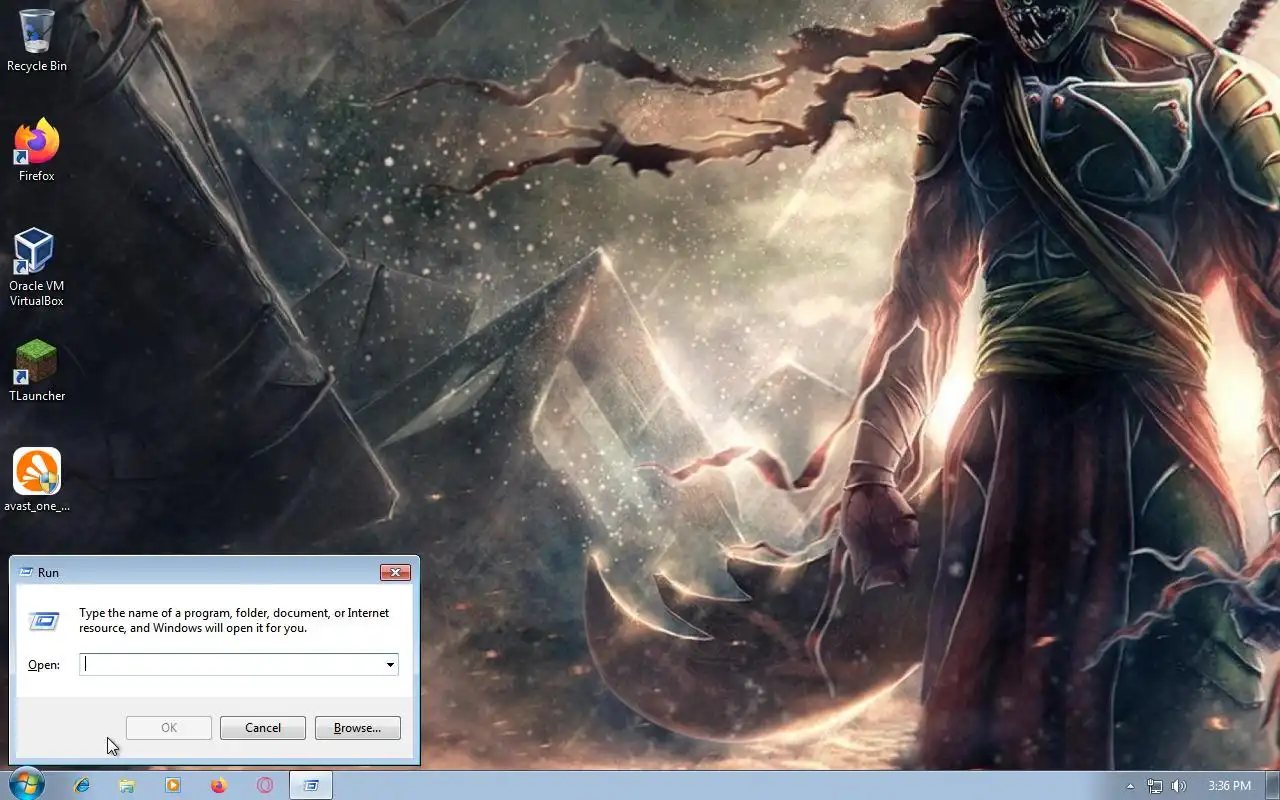This screenshot has height=800, width=1280.
Task: Open the Recycle Bin desktop icon
Action: coord(37,40)
